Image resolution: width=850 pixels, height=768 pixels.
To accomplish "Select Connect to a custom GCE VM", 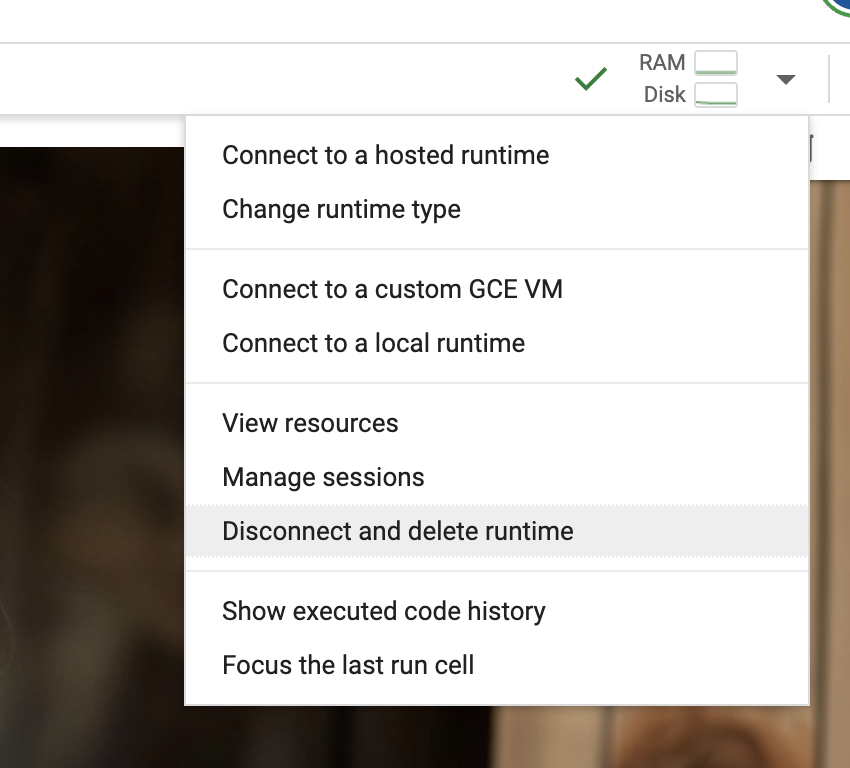I will (x=497, y=289).
